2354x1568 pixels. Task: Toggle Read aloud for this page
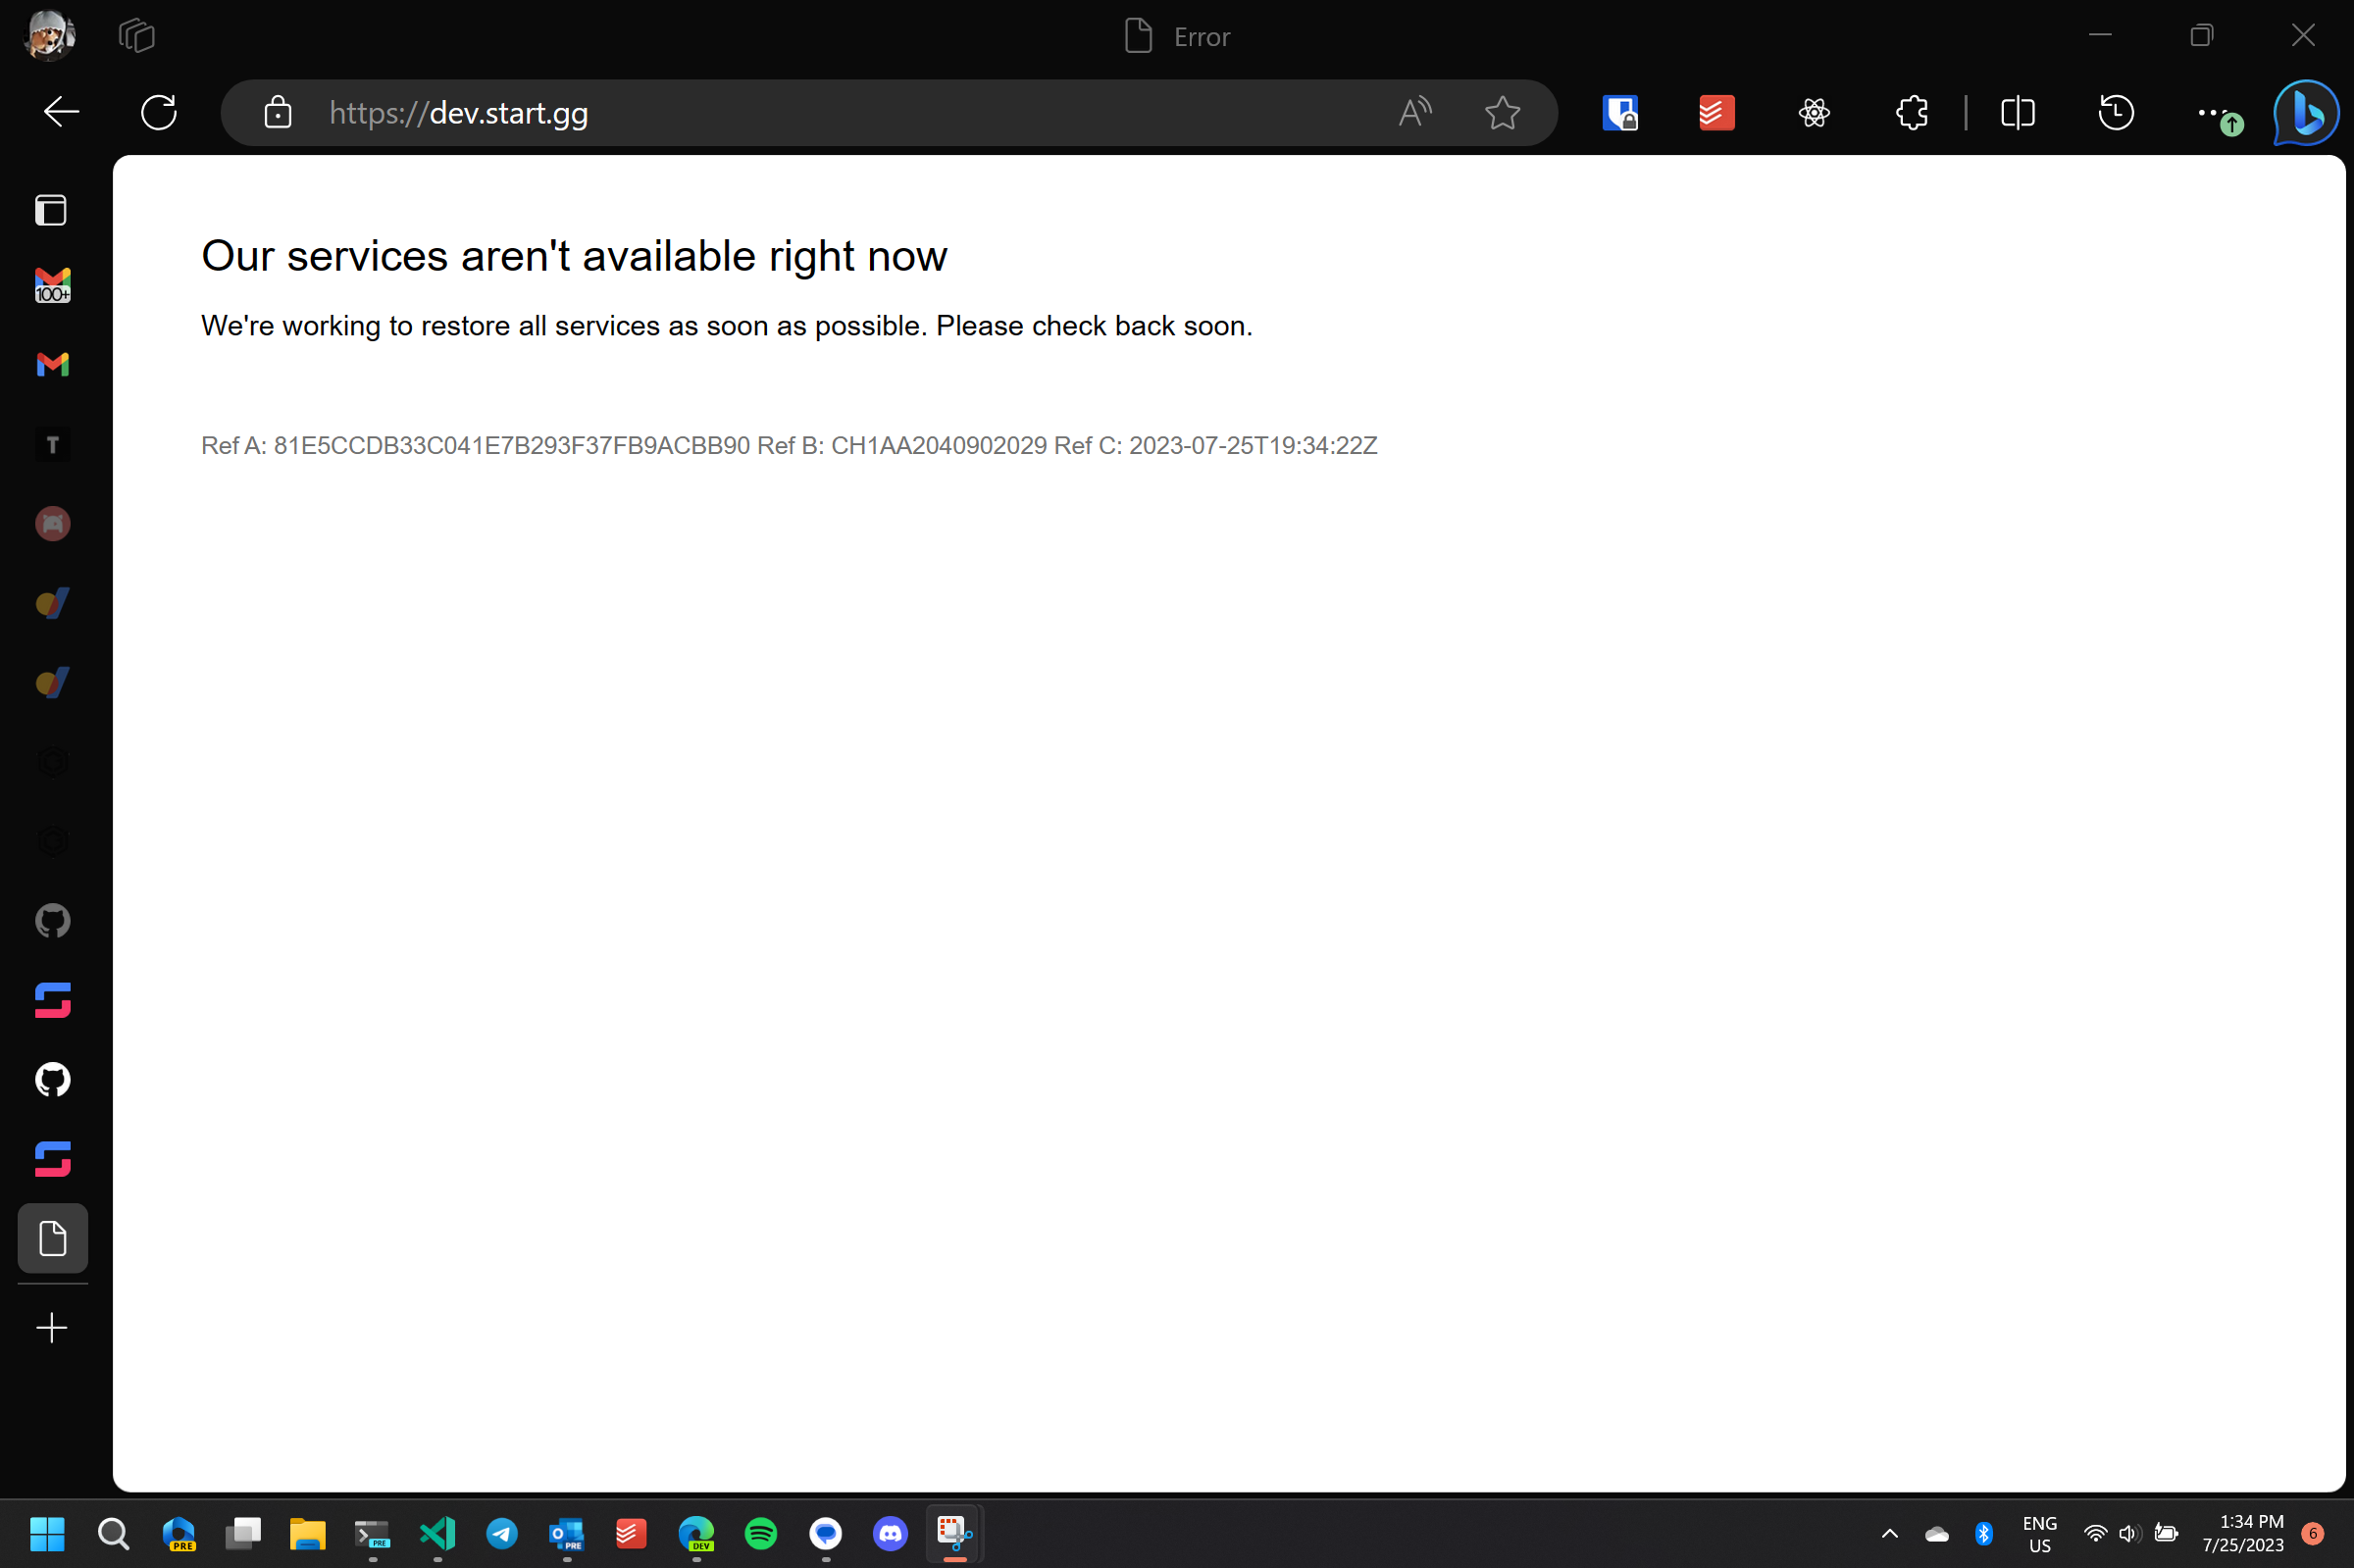1413,112
